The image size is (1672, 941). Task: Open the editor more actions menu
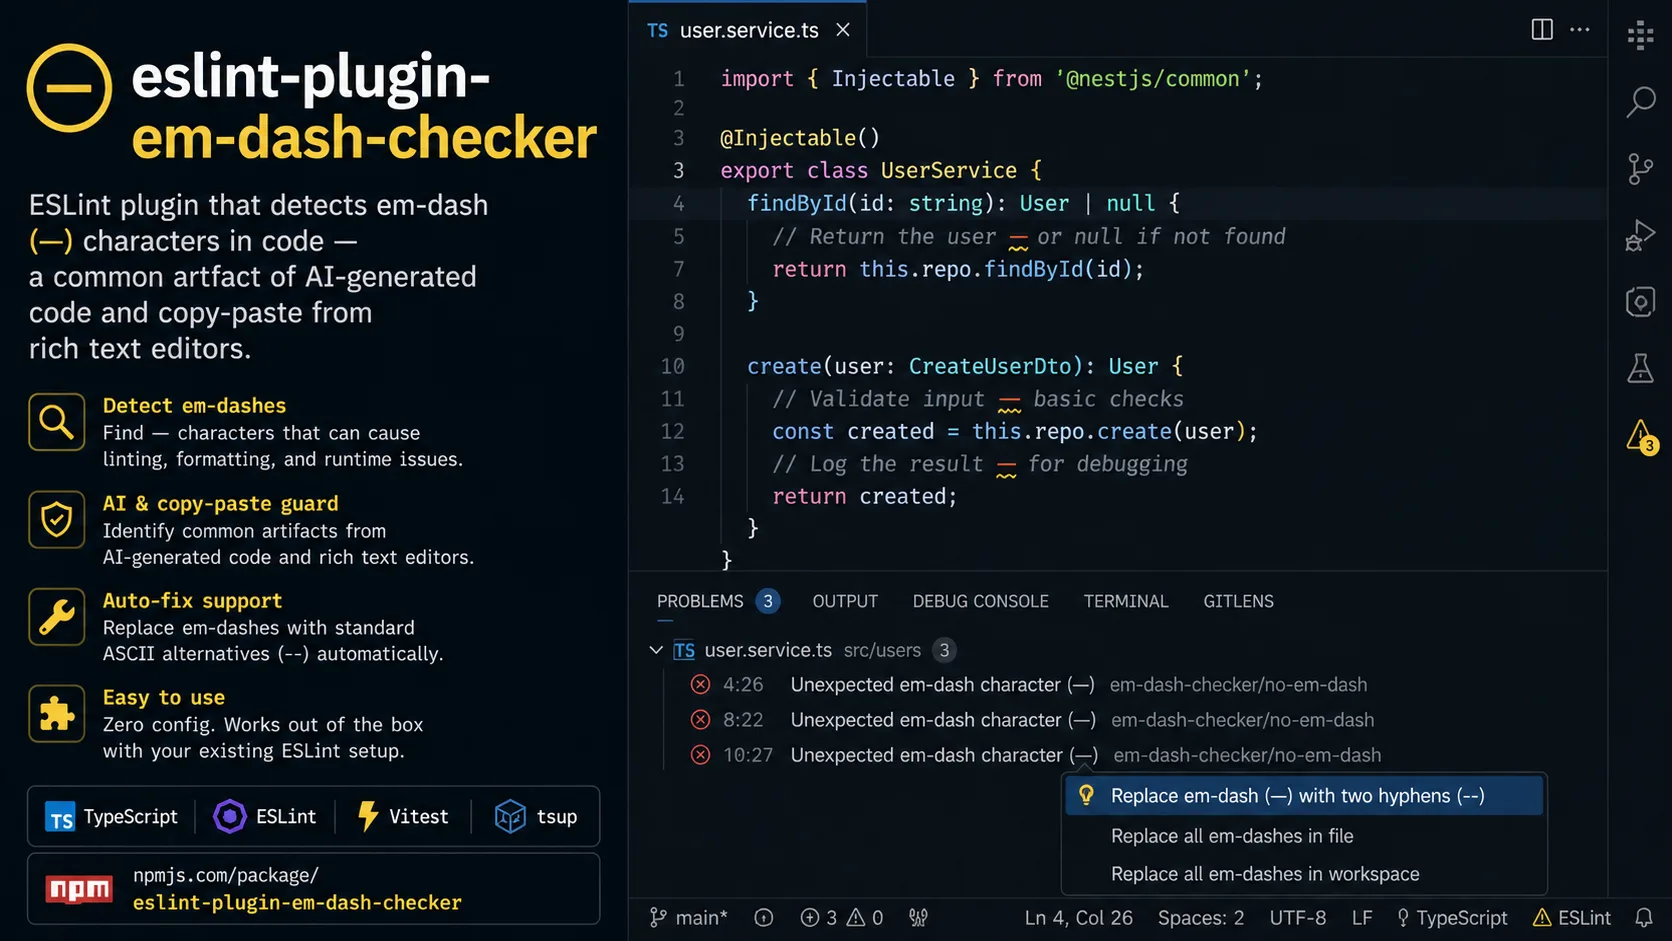[x=1579, y=30]
